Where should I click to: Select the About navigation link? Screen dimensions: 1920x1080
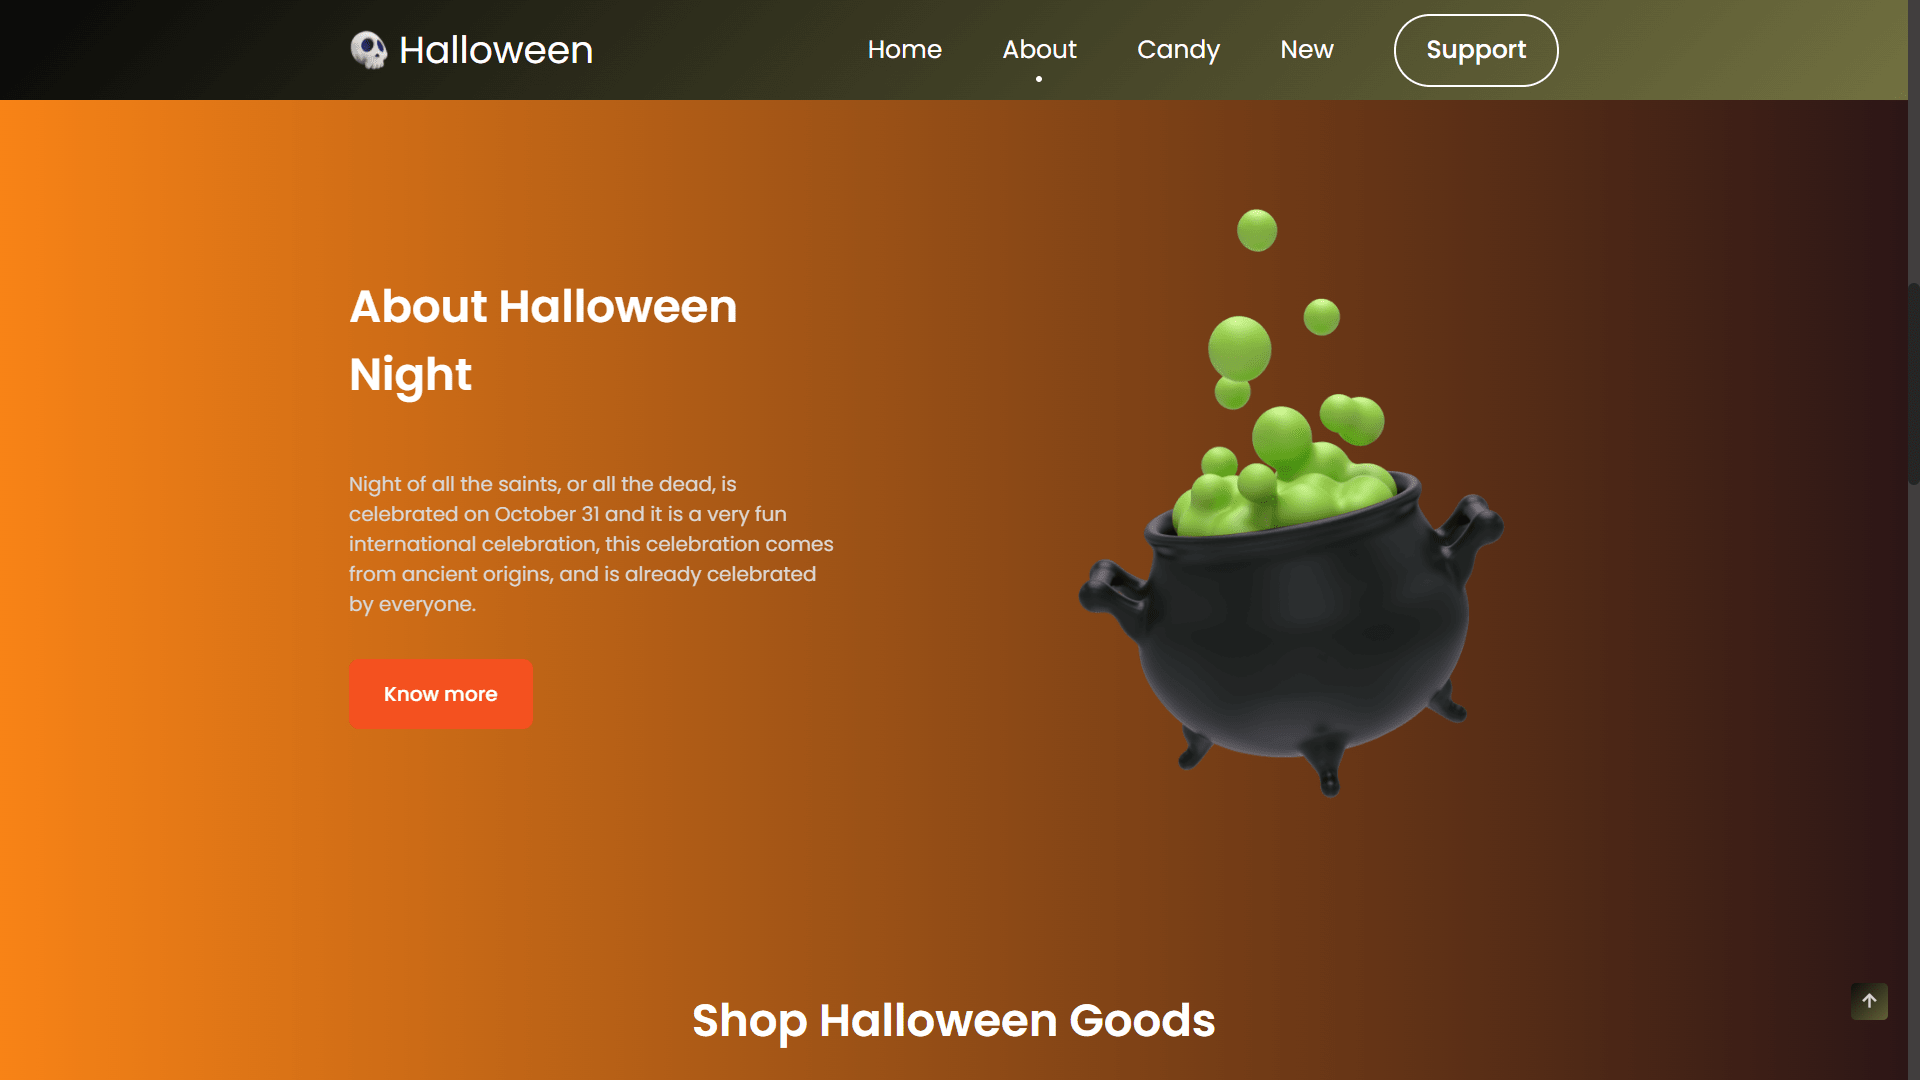point(1039,50)
